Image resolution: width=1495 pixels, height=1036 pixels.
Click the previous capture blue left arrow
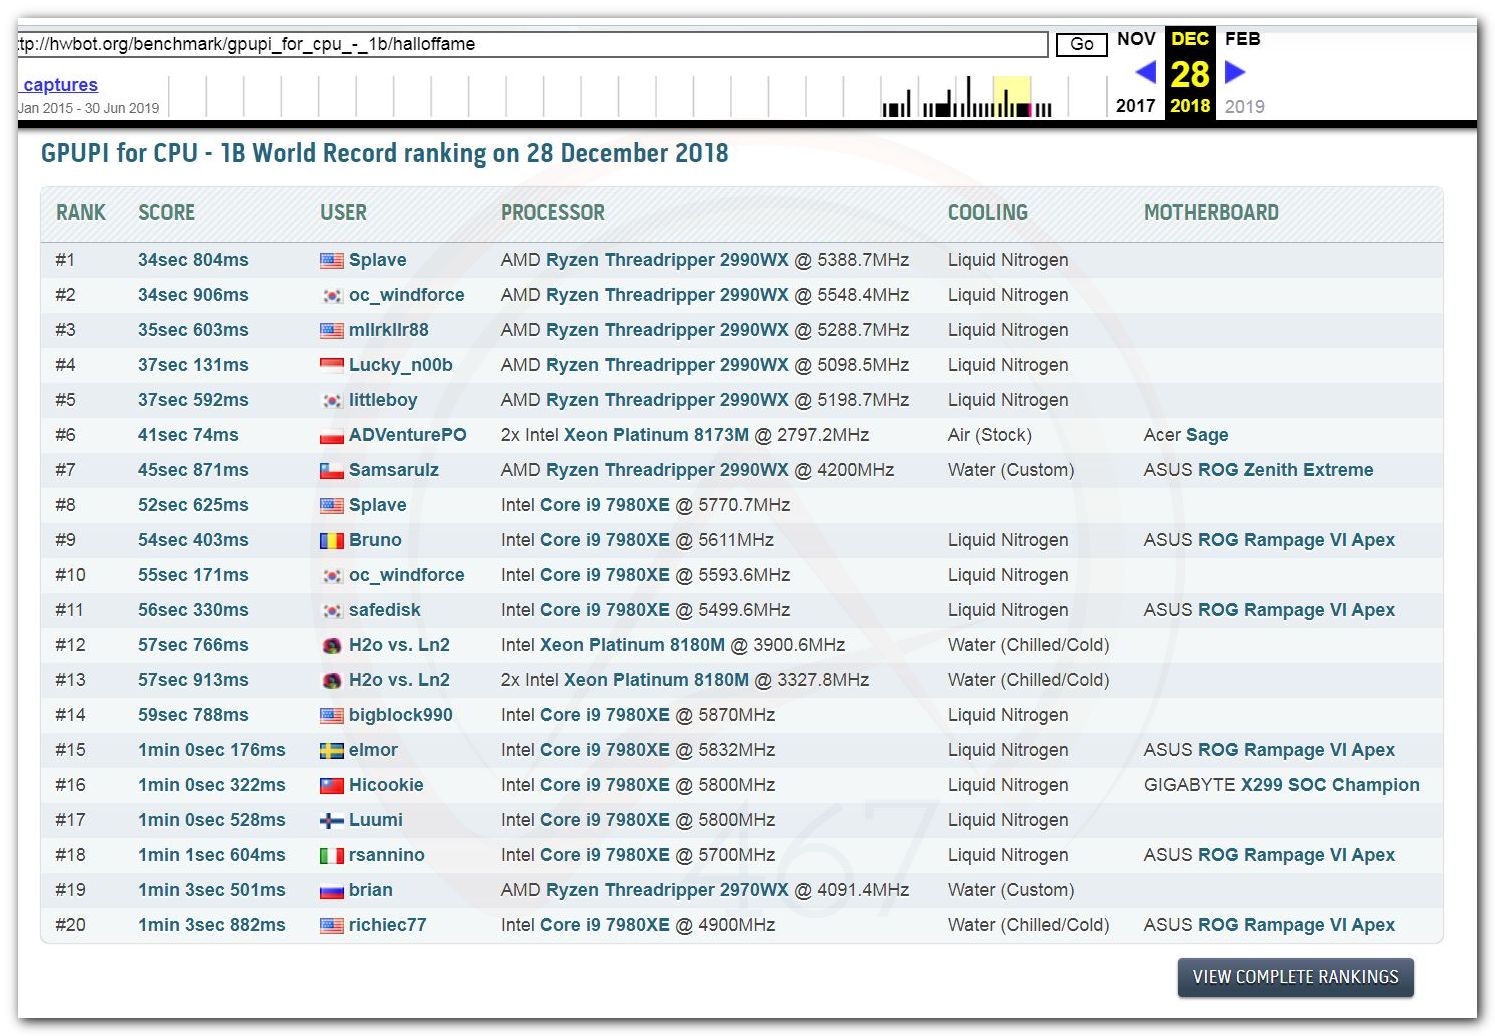(x=1146, y=72)
